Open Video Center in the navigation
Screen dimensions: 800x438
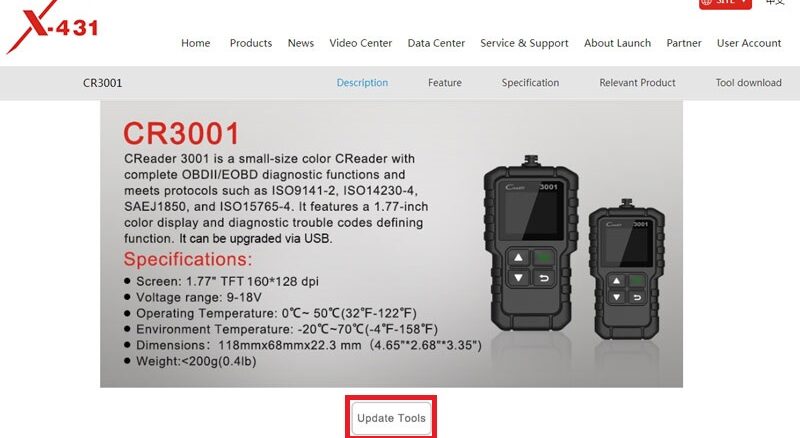point(360,43)
